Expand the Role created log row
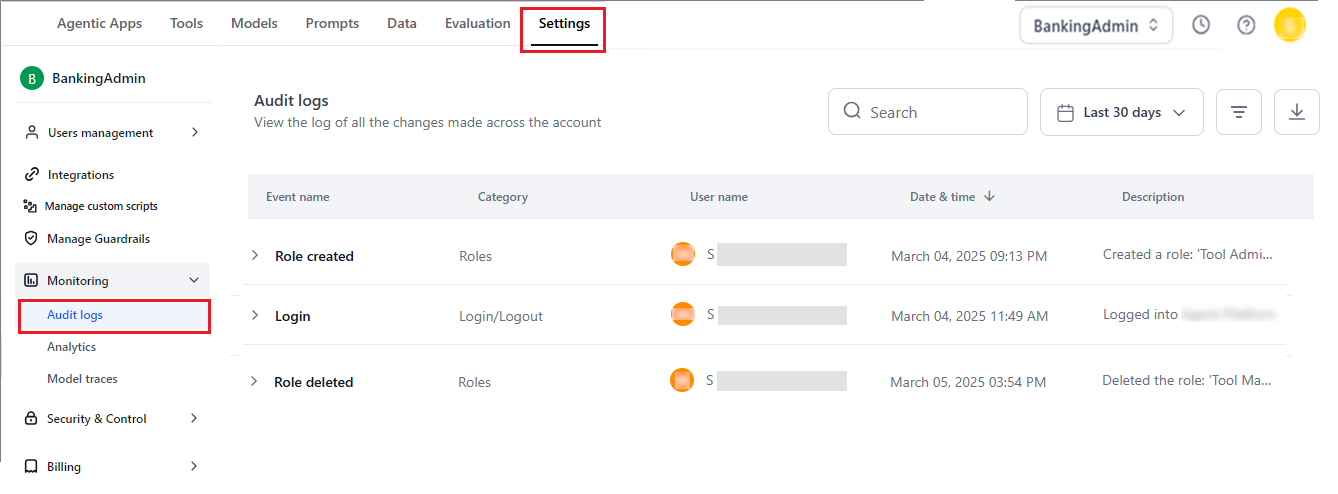The width and height of the screenshot is (1338, 494). 255,256
